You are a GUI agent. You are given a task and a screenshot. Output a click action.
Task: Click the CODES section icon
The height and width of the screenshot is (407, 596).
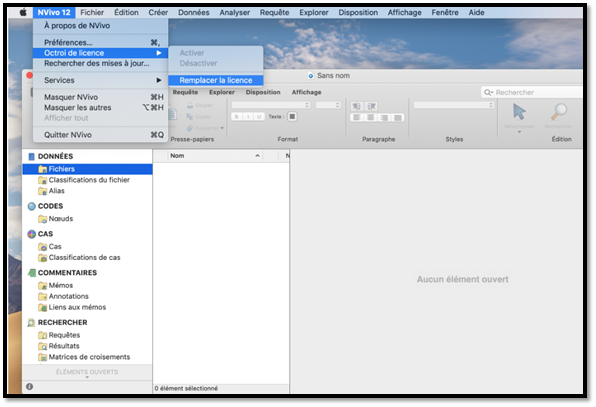32,206
